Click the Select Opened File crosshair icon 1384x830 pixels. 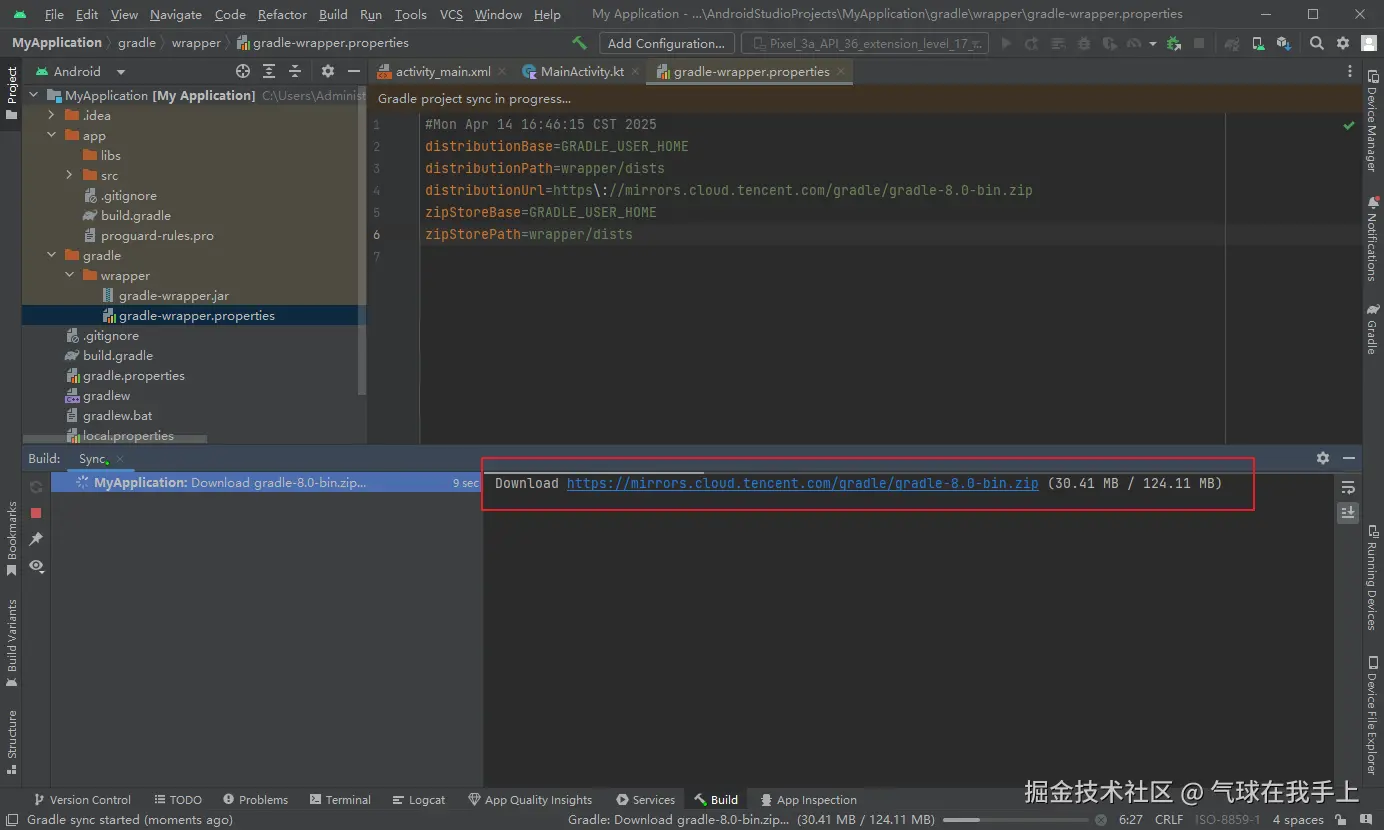click(242, 71)
